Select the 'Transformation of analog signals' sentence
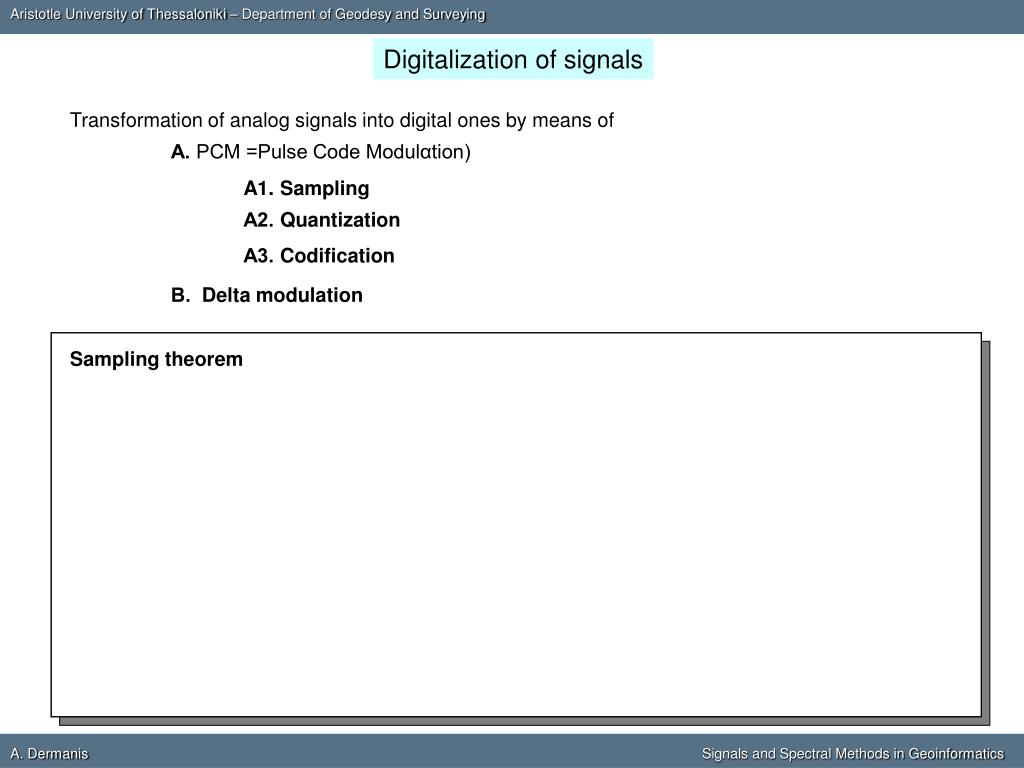 pos(342,120)
